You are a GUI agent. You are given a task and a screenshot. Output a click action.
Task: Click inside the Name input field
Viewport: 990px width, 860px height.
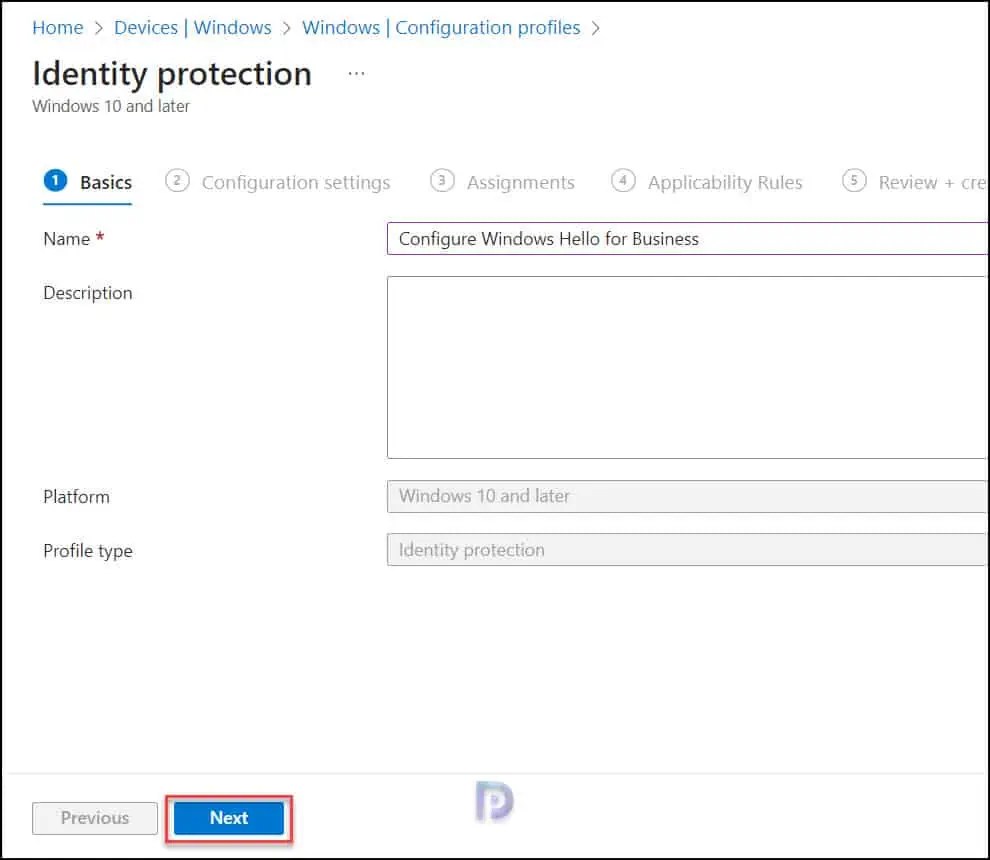(686, 238)
